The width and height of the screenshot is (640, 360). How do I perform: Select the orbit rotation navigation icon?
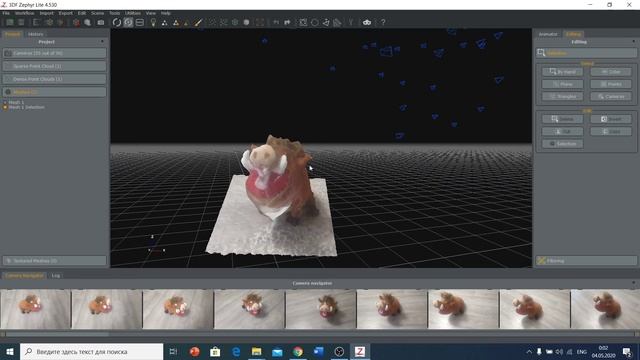[117, 22]
